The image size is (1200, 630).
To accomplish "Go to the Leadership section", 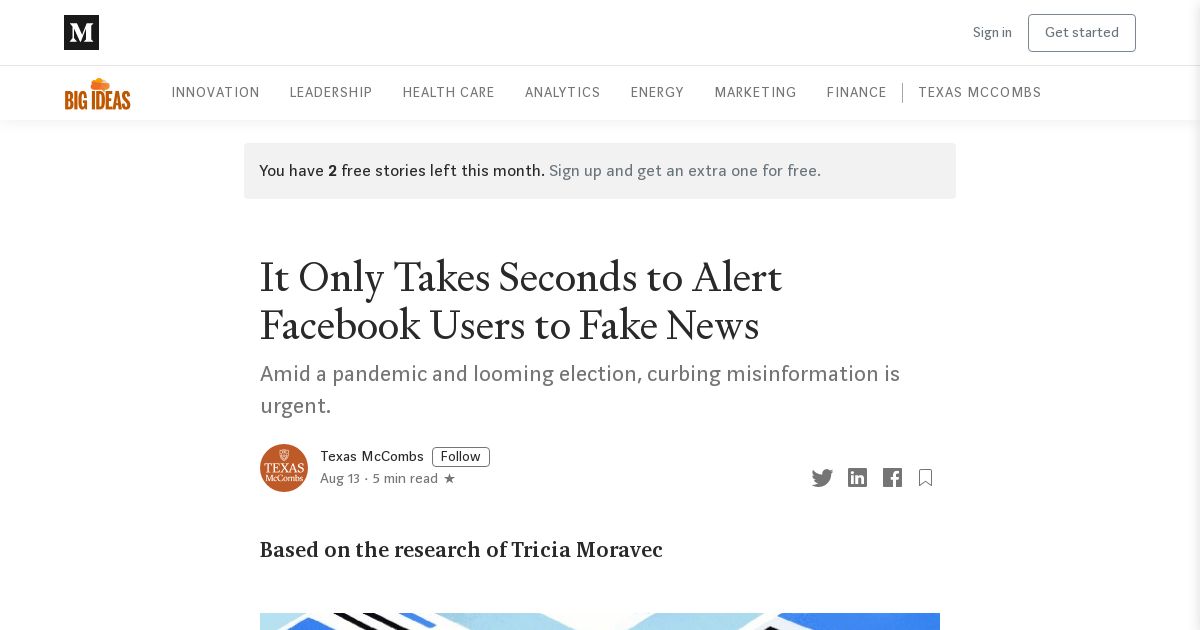I will (x=331, y=92).
